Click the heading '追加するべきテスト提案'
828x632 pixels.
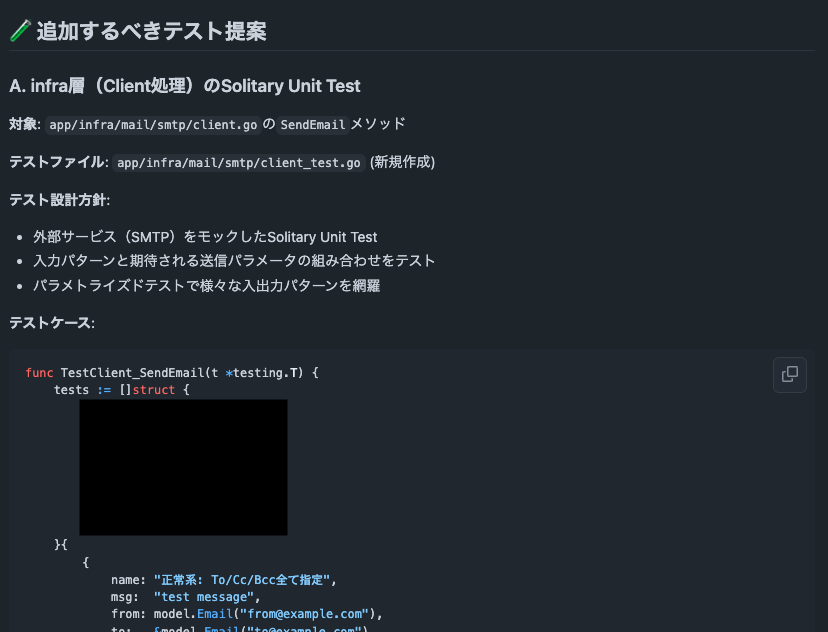[x=151, y=31]
